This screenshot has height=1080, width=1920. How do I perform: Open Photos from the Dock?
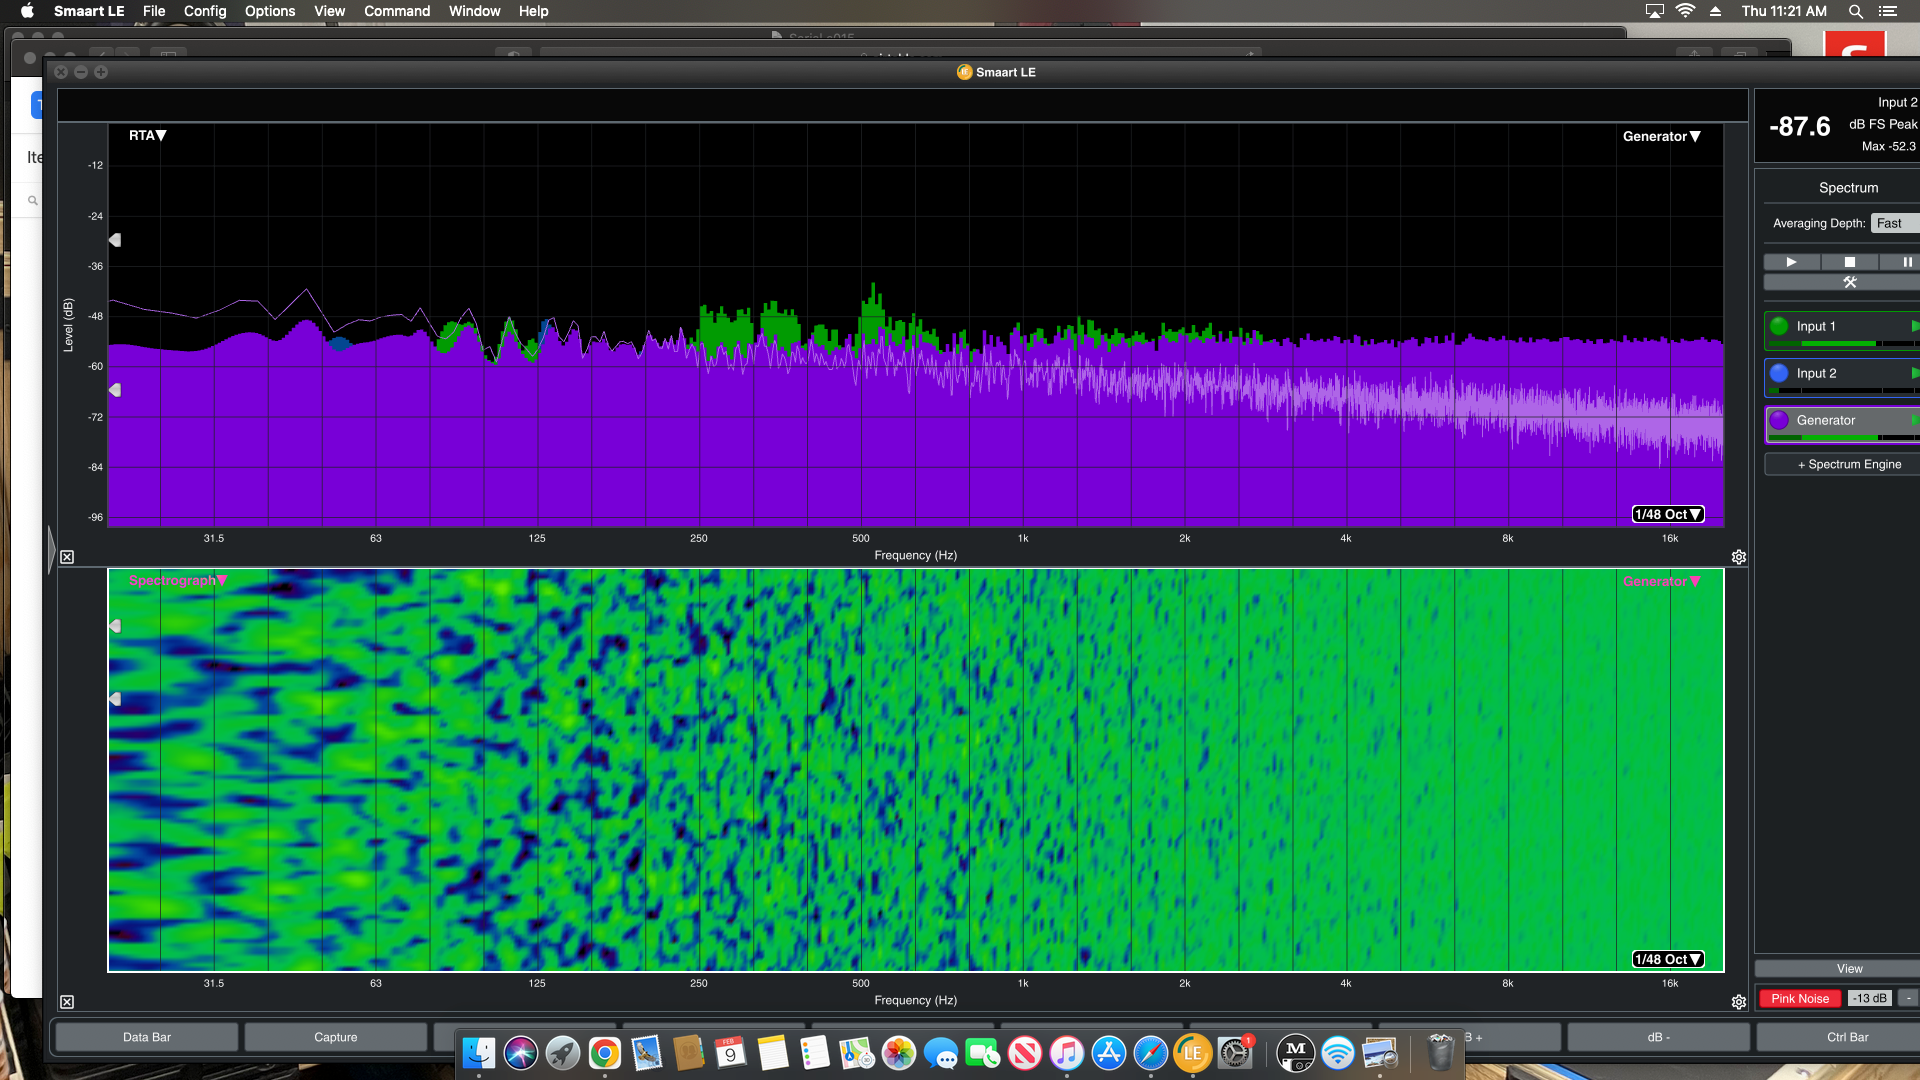click(899, 1053)
